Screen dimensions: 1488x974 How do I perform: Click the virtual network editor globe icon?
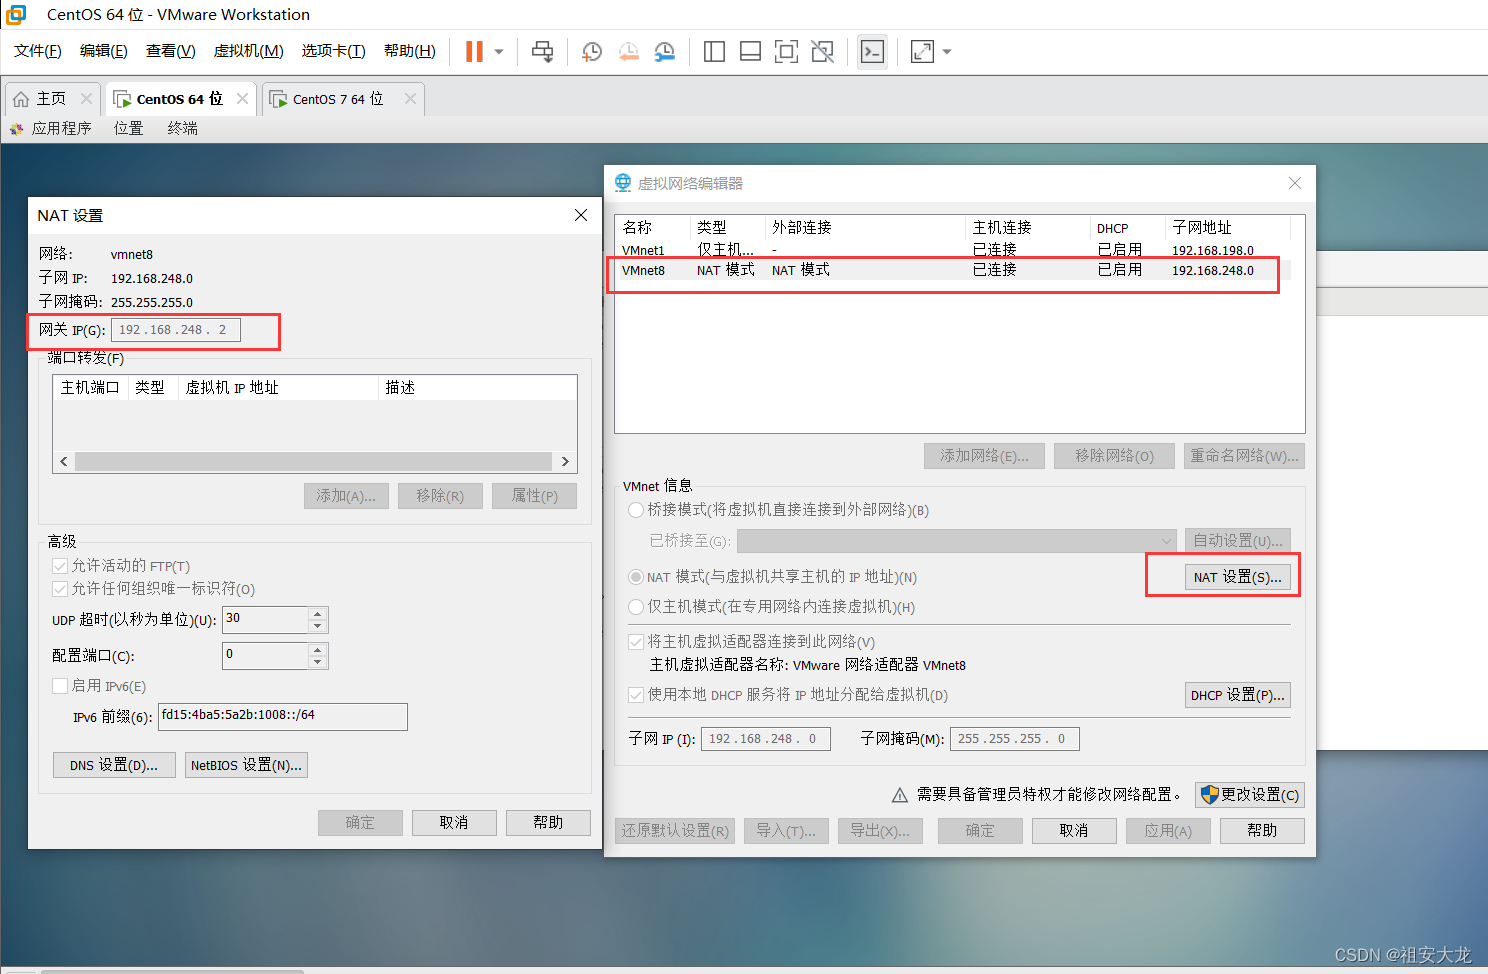(x=623, y=182)
